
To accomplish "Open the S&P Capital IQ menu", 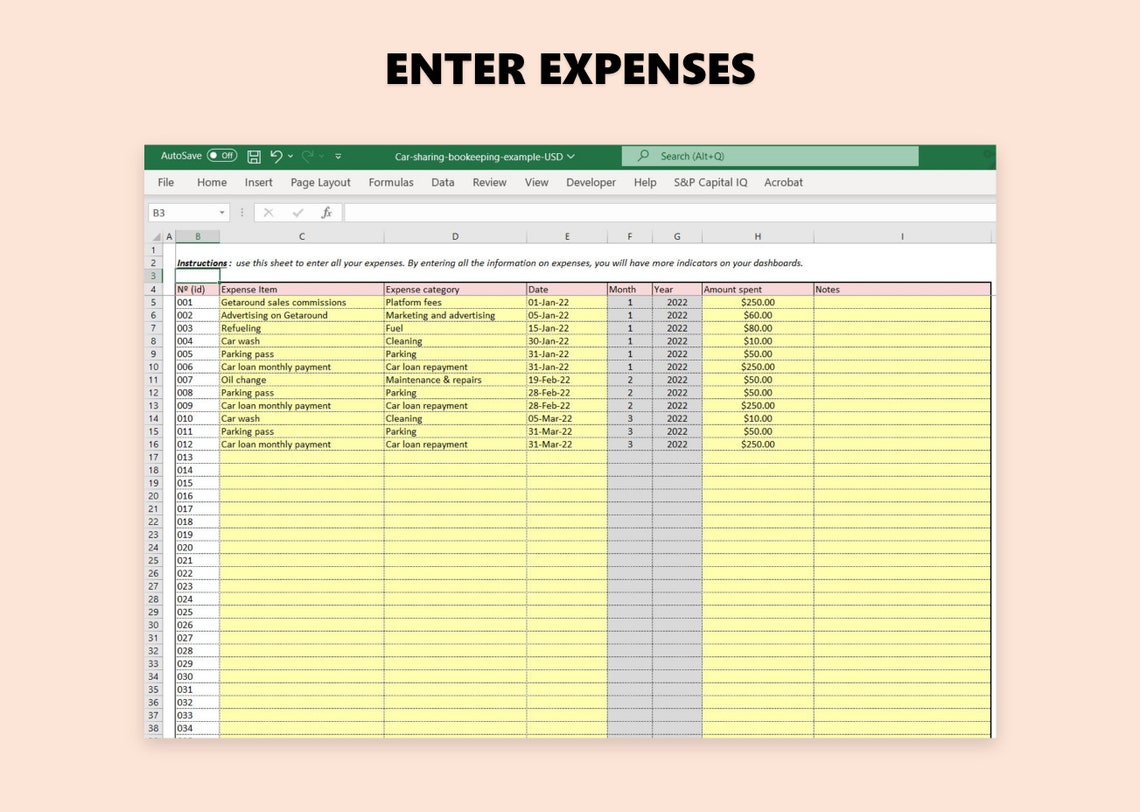I will tap(710, 182).
